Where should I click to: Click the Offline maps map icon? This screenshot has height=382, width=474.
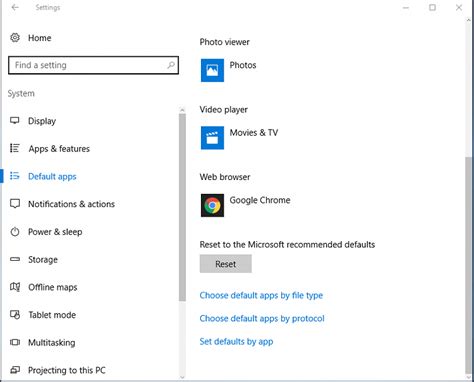click(15, 287)
